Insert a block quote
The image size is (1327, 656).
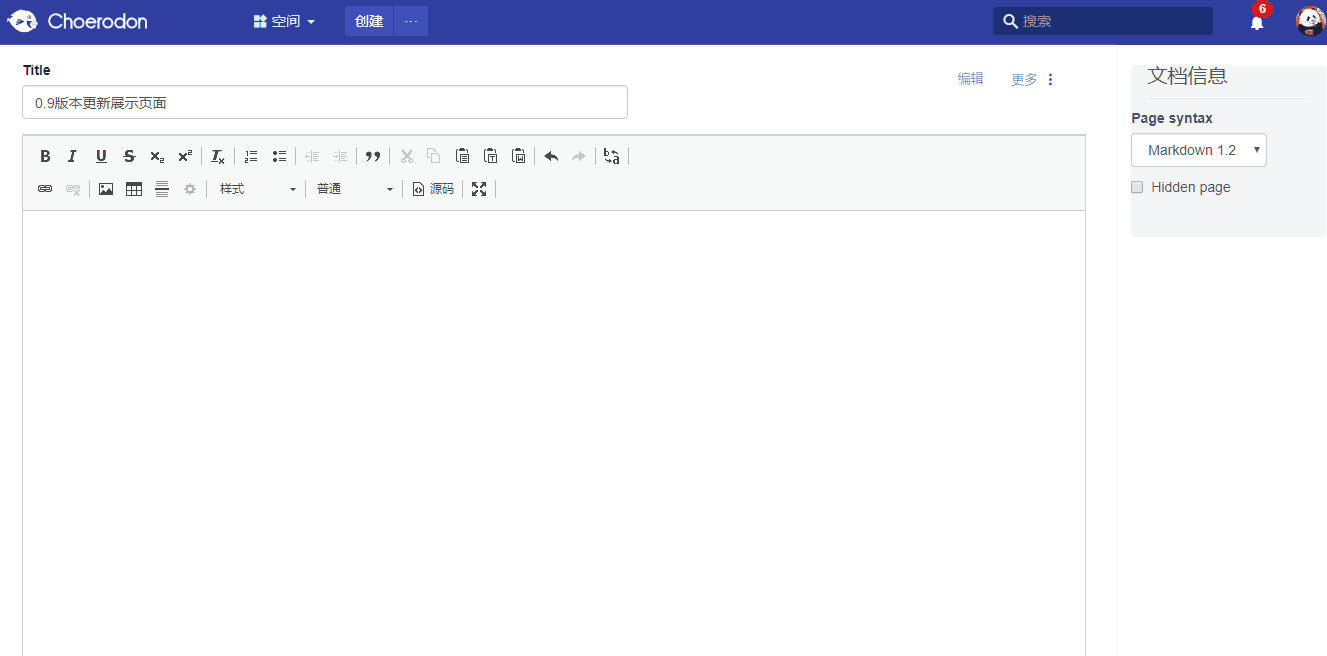click(373, 156)
